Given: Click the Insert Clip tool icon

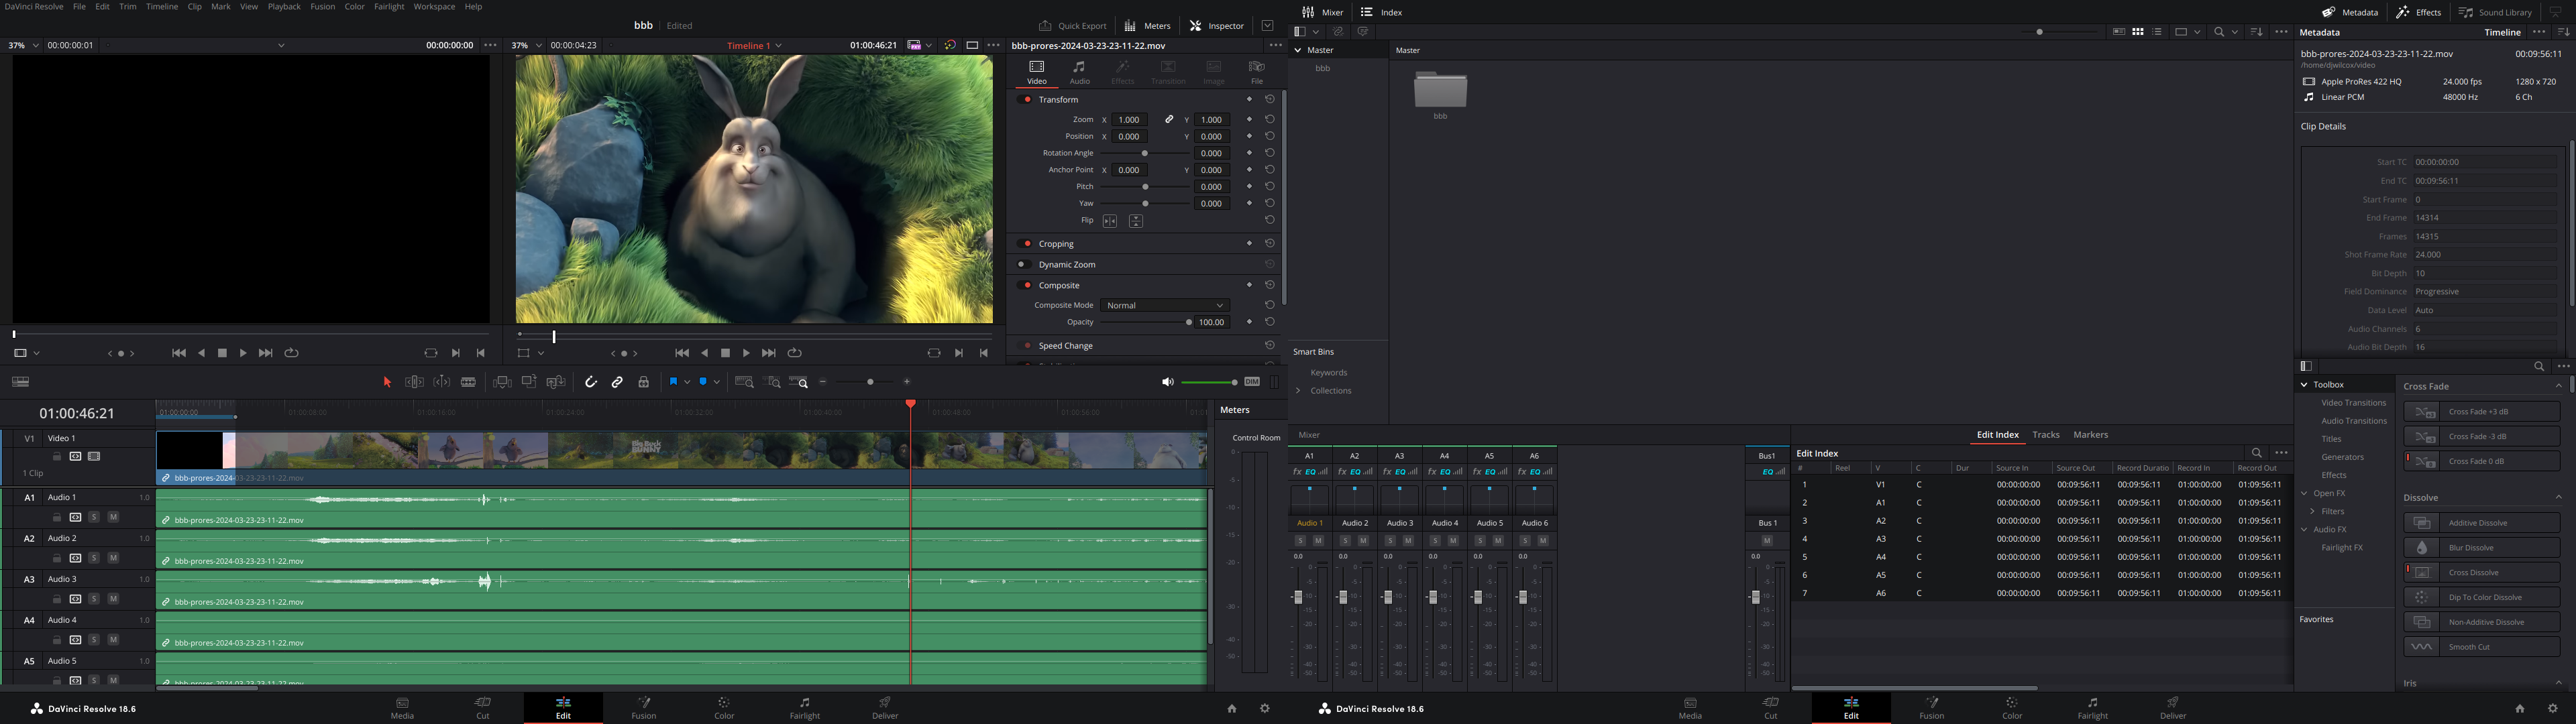Looking at the screenshot, I should [x=502, y=382].
